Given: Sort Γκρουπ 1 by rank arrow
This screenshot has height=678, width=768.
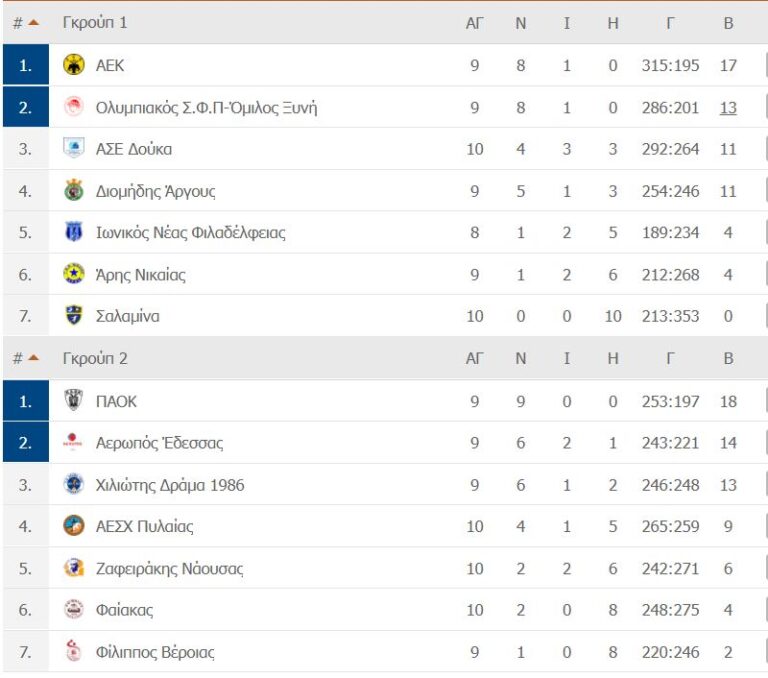Looking at the screenshot, I should click(x=33, y=22).
